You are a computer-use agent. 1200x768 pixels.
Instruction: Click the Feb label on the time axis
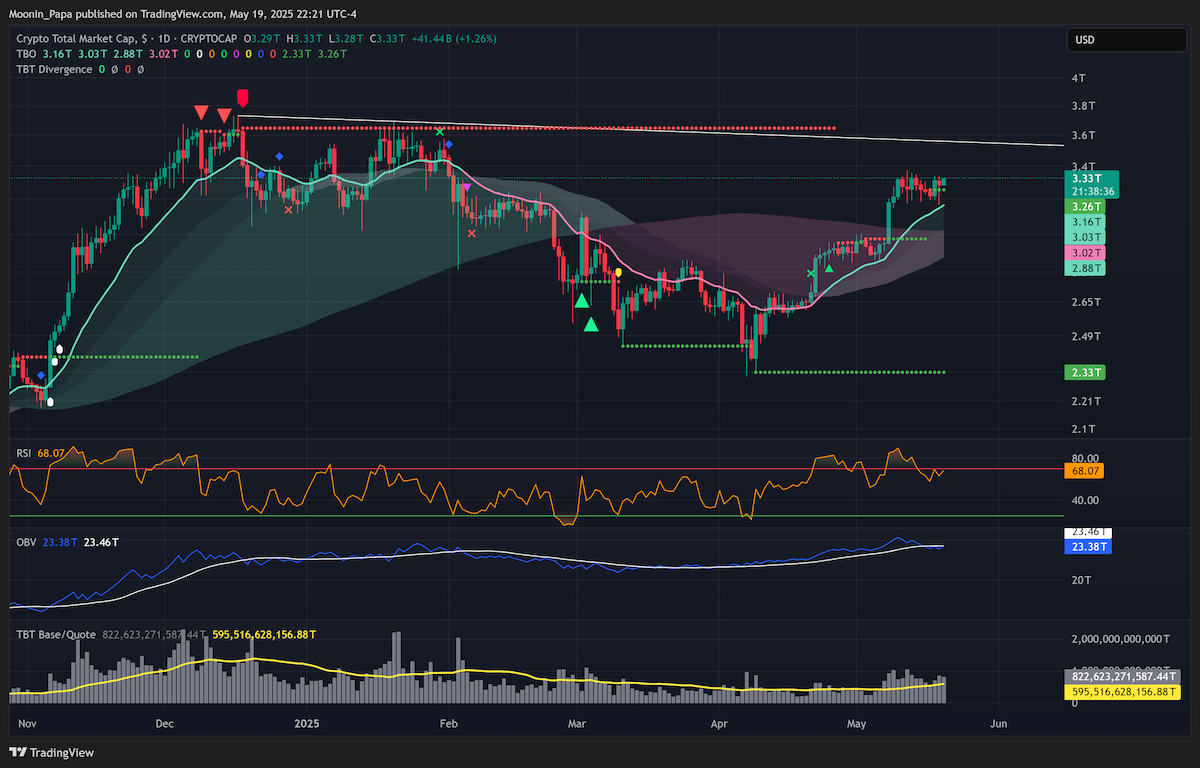pyautogui.click(x=449, y=721)
